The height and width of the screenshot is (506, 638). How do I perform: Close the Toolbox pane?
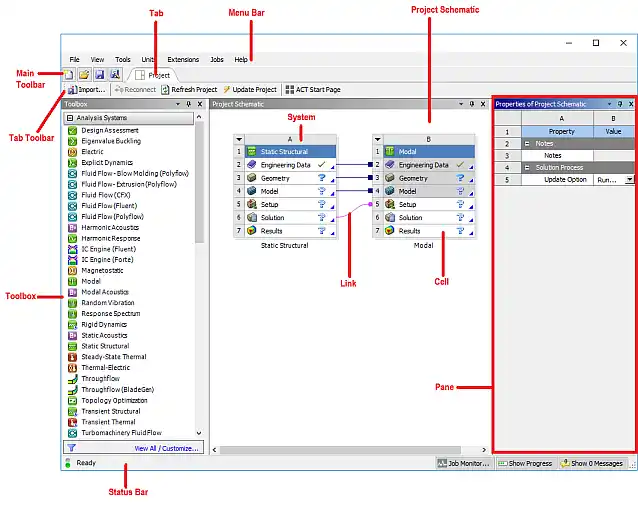(x=200, y=104)
